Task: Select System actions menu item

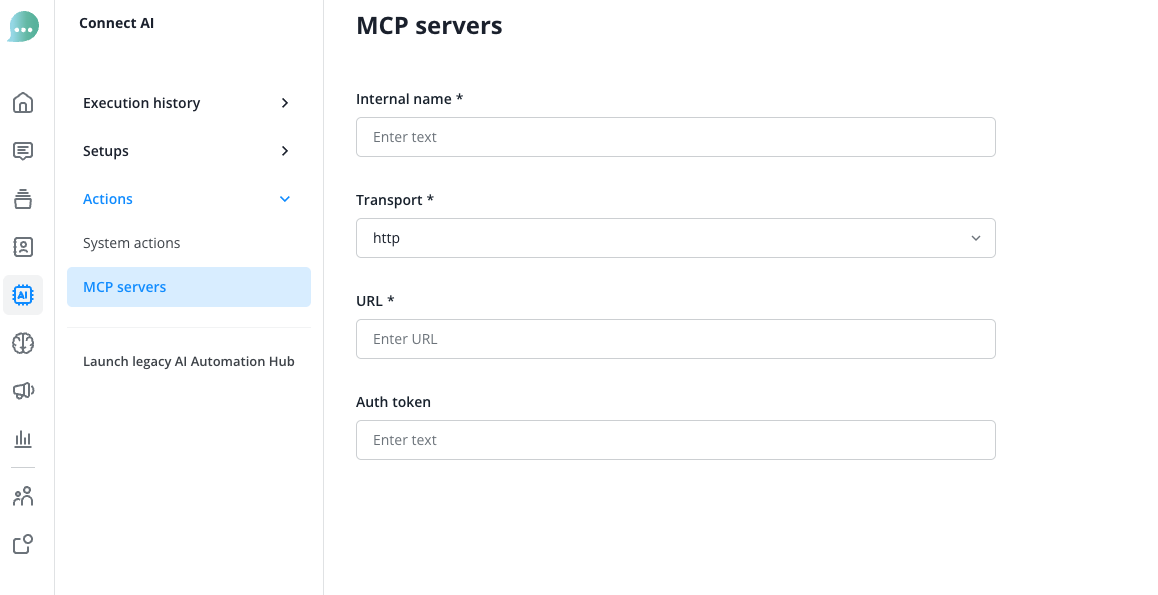Action: click(x=132, y=243)
